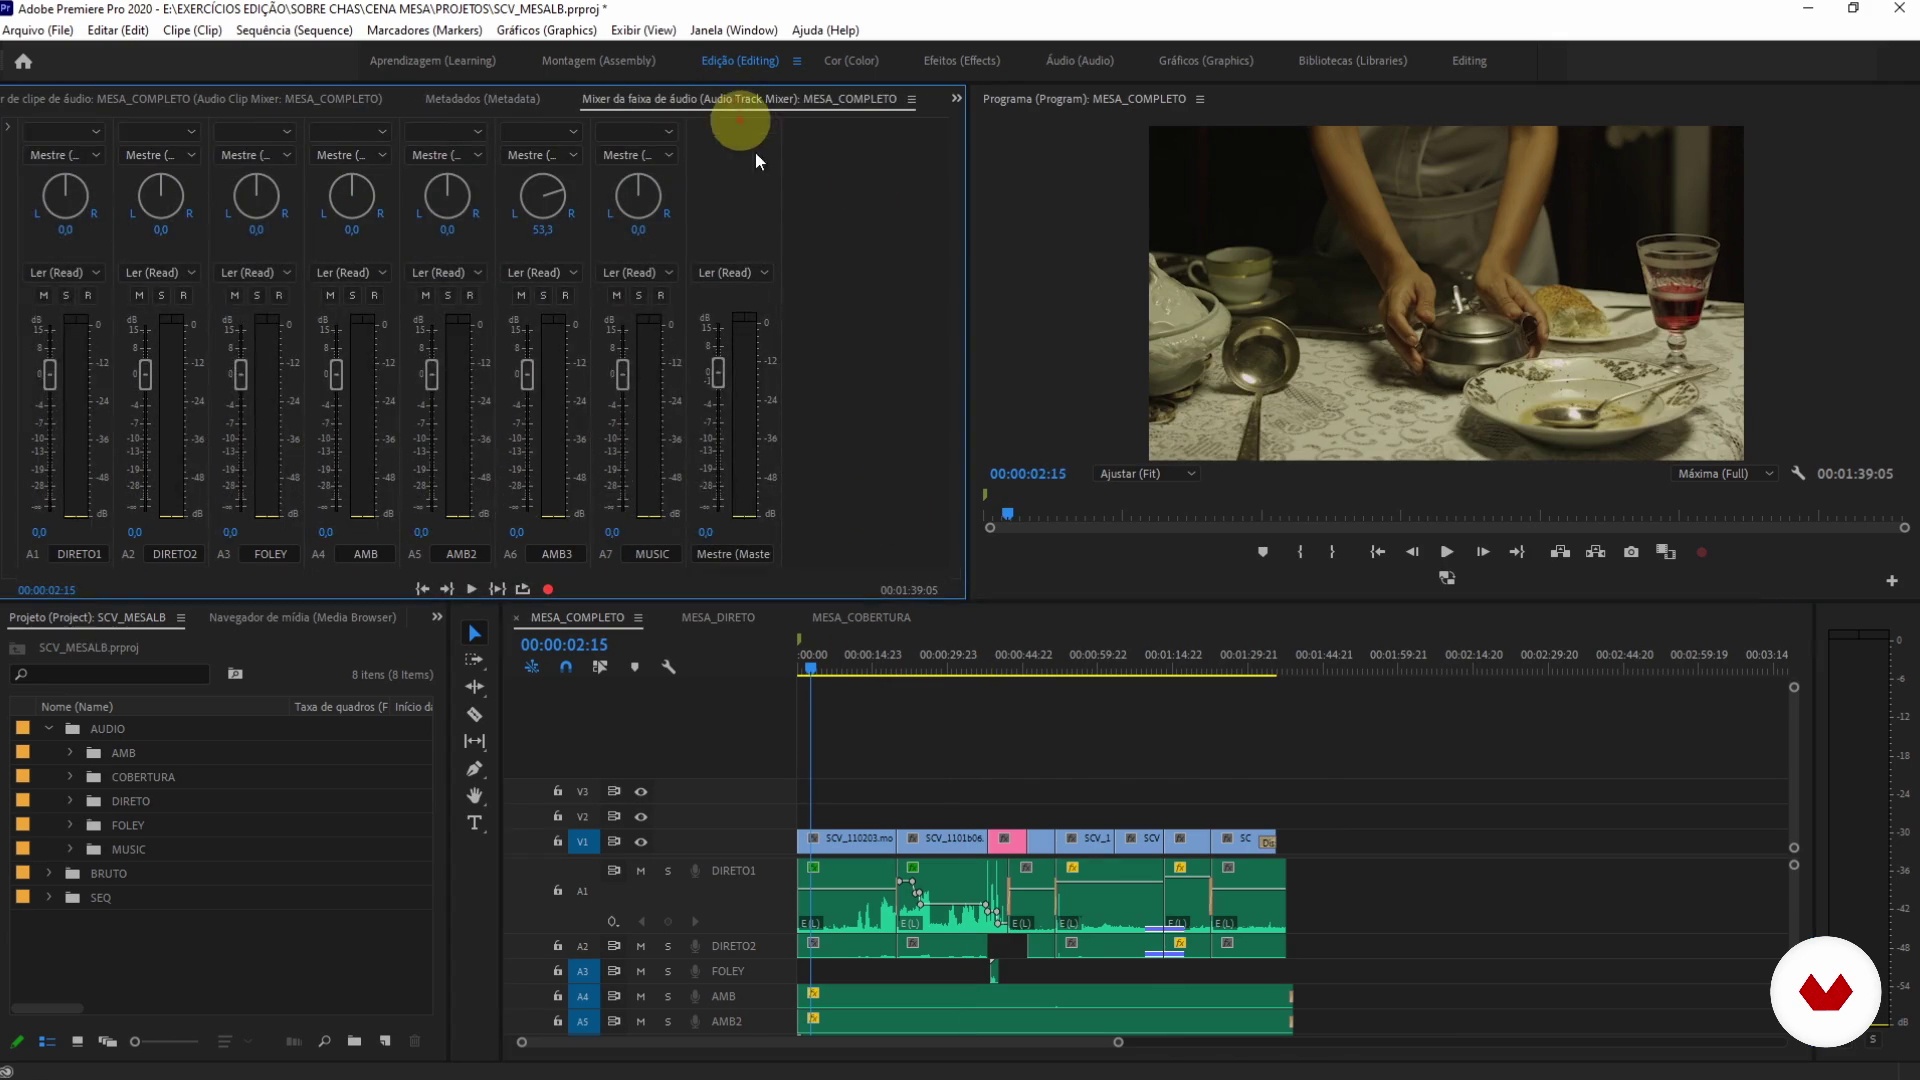
Task: Solo the AMB2 track in the timeline
Action: pyautogui.click(x=668, y=1022)
